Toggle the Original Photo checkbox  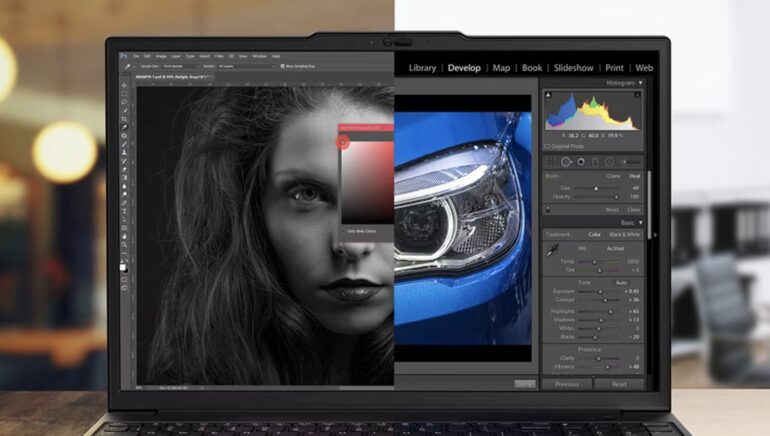[x=548, y=146]
